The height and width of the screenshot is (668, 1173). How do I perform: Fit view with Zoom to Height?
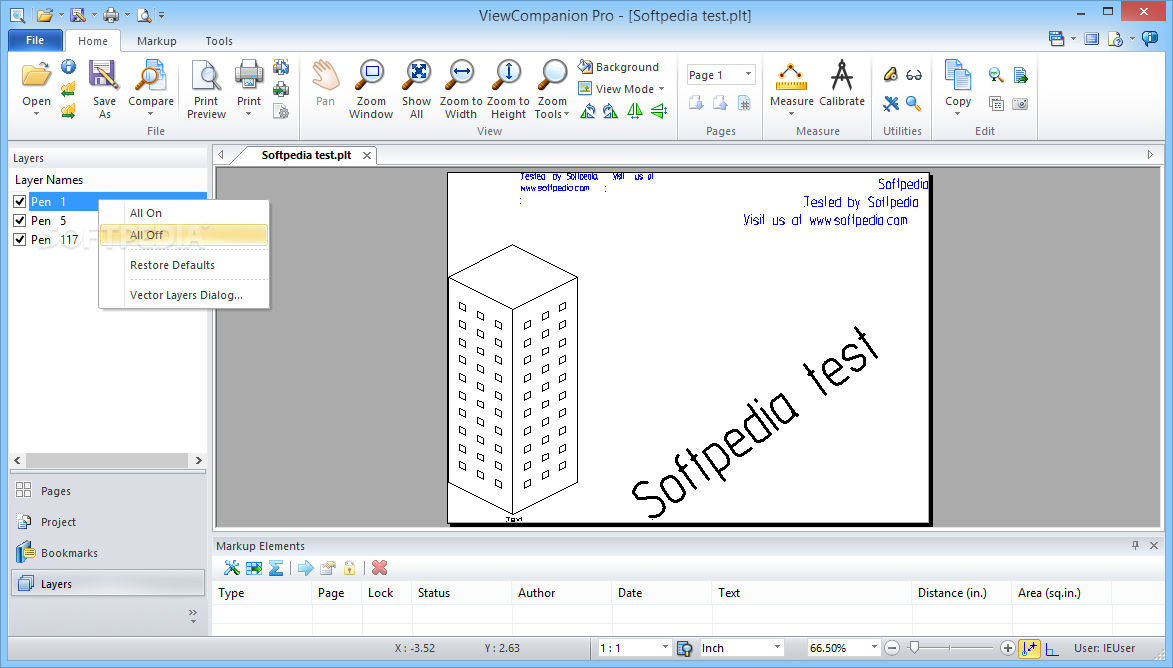pos(508,89)
